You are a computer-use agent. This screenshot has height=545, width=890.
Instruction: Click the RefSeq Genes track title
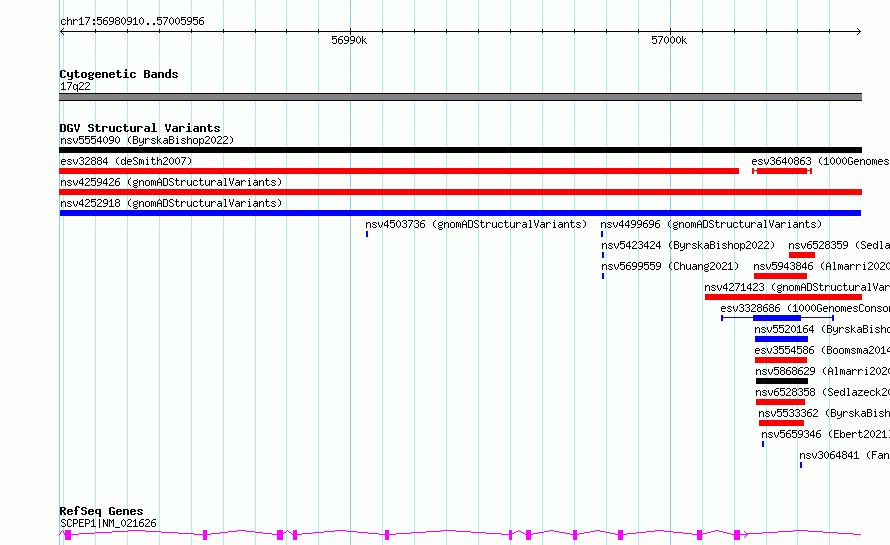(101, 511)
